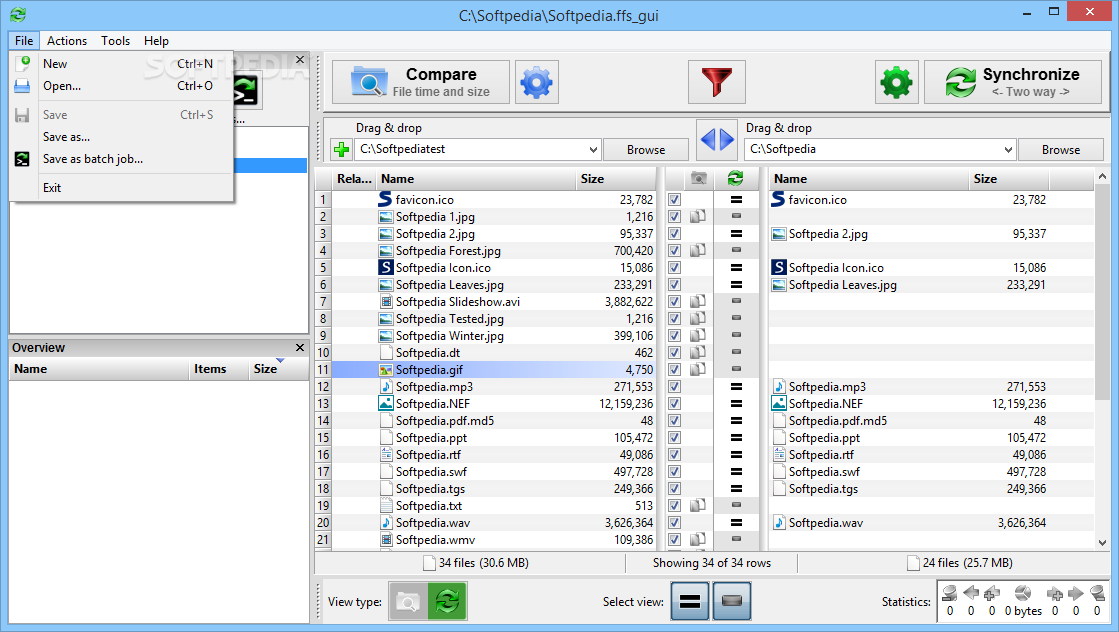Screen dimensions: 1119x632
Task: Click the right delete statistics icon
Action: click(1097, 593)
